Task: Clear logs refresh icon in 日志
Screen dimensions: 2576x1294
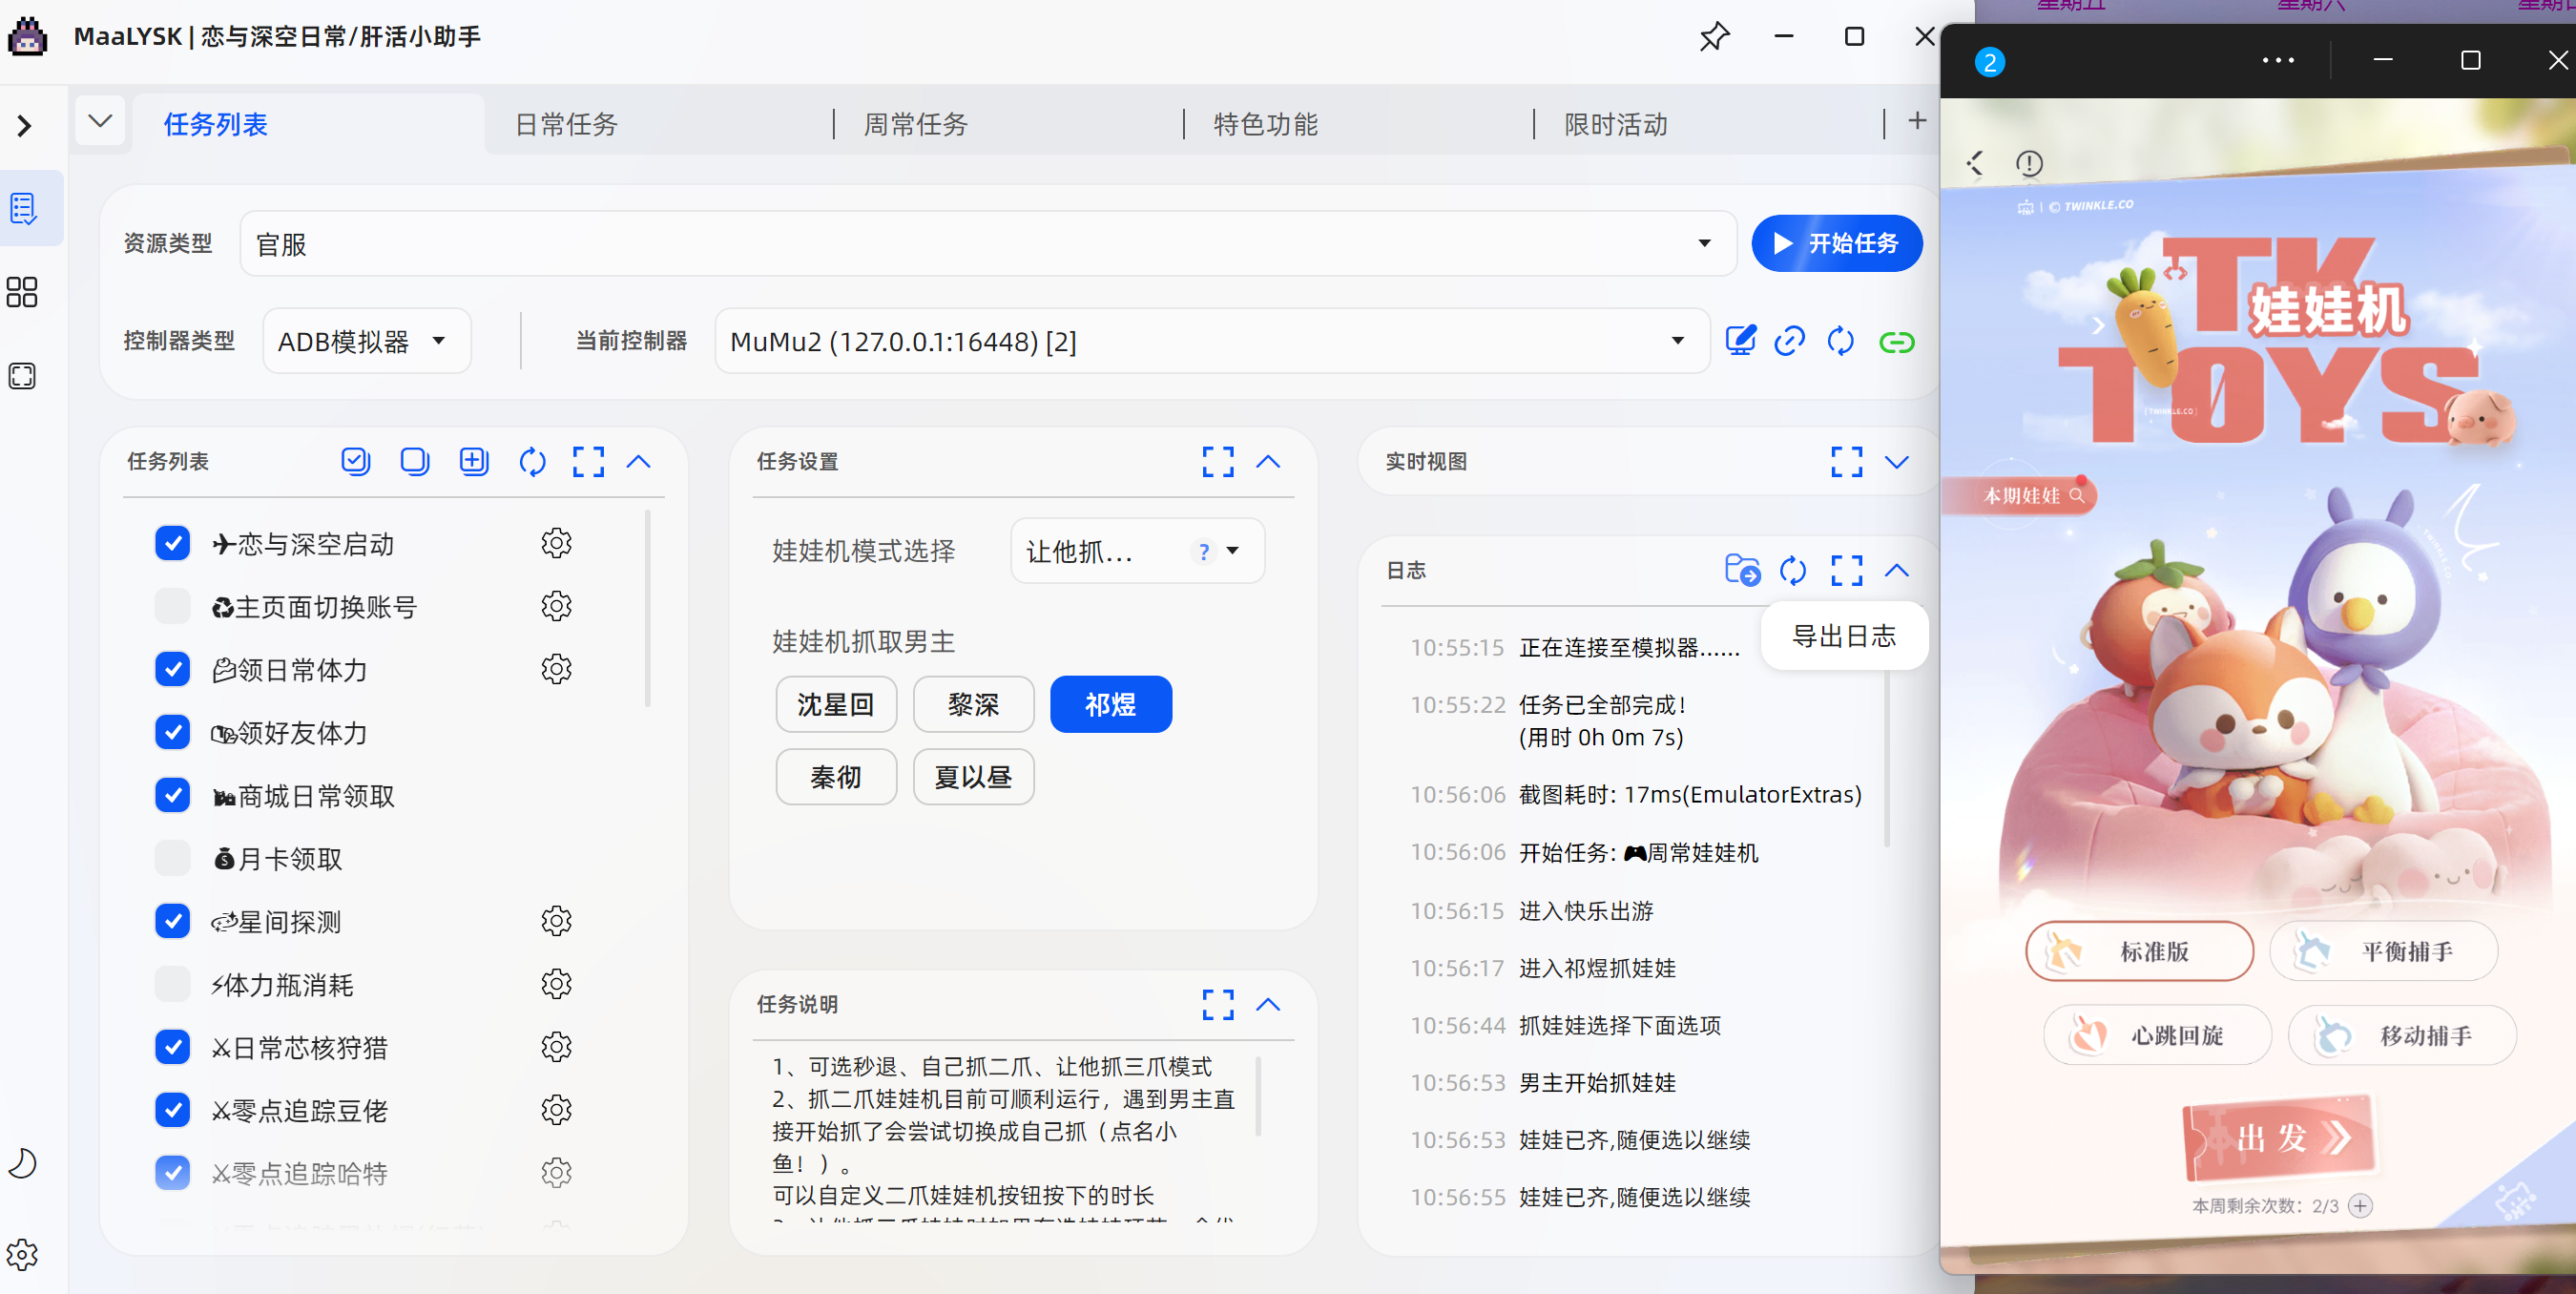Action: tap(1793, 570)
